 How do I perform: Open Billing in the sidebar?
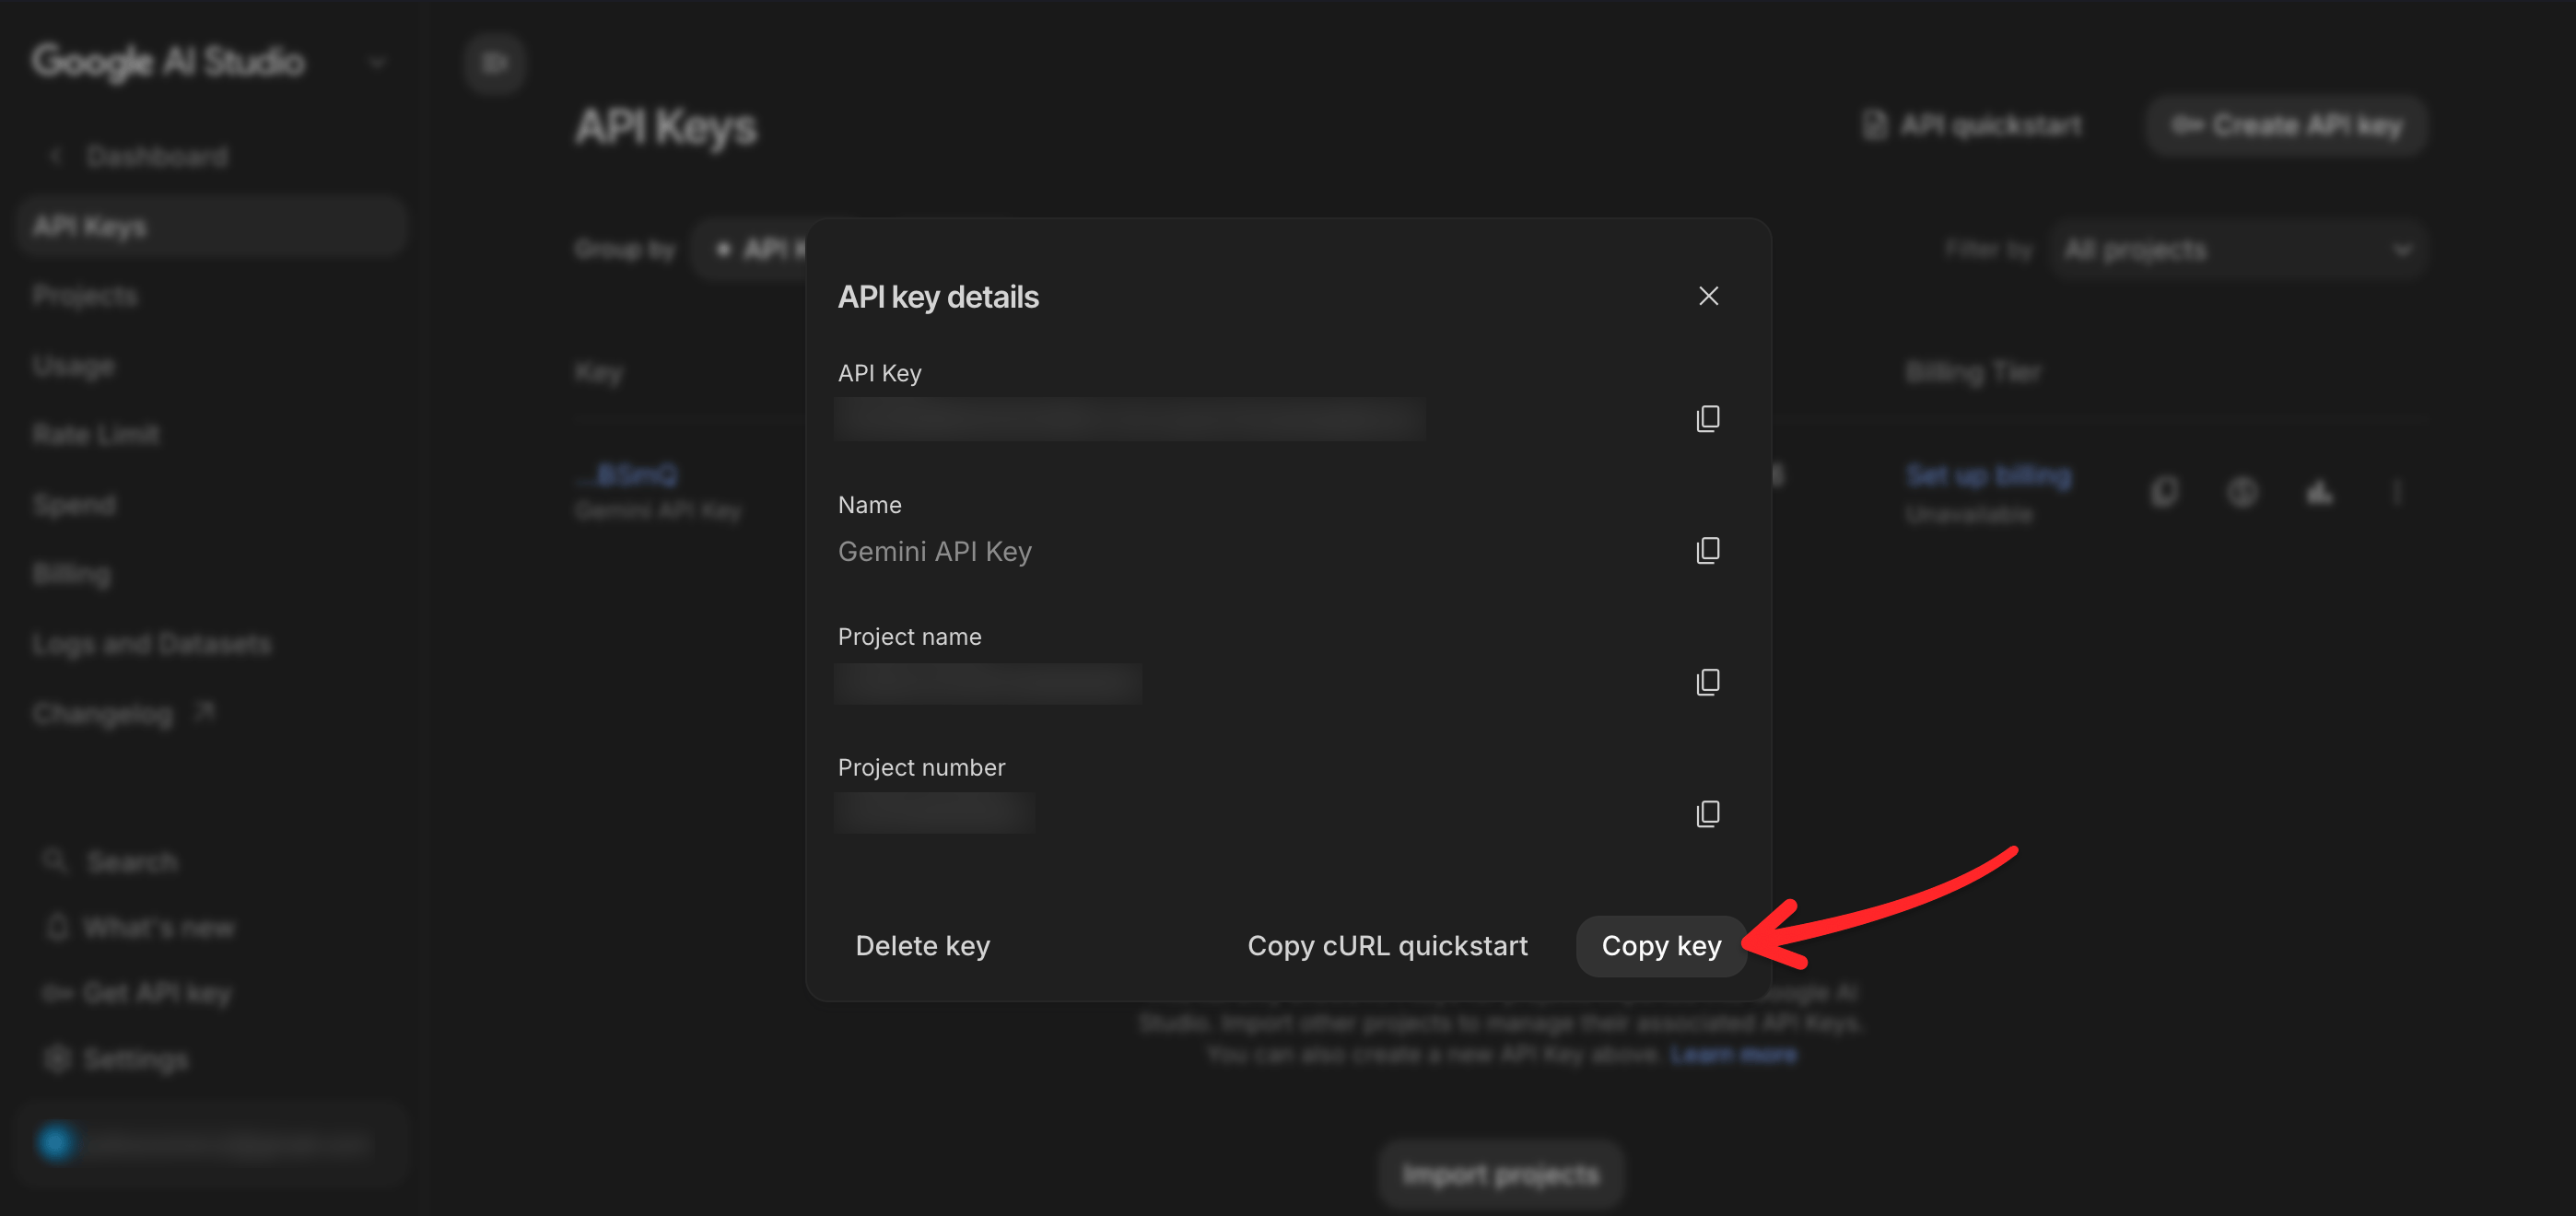[x=71, y=574]
